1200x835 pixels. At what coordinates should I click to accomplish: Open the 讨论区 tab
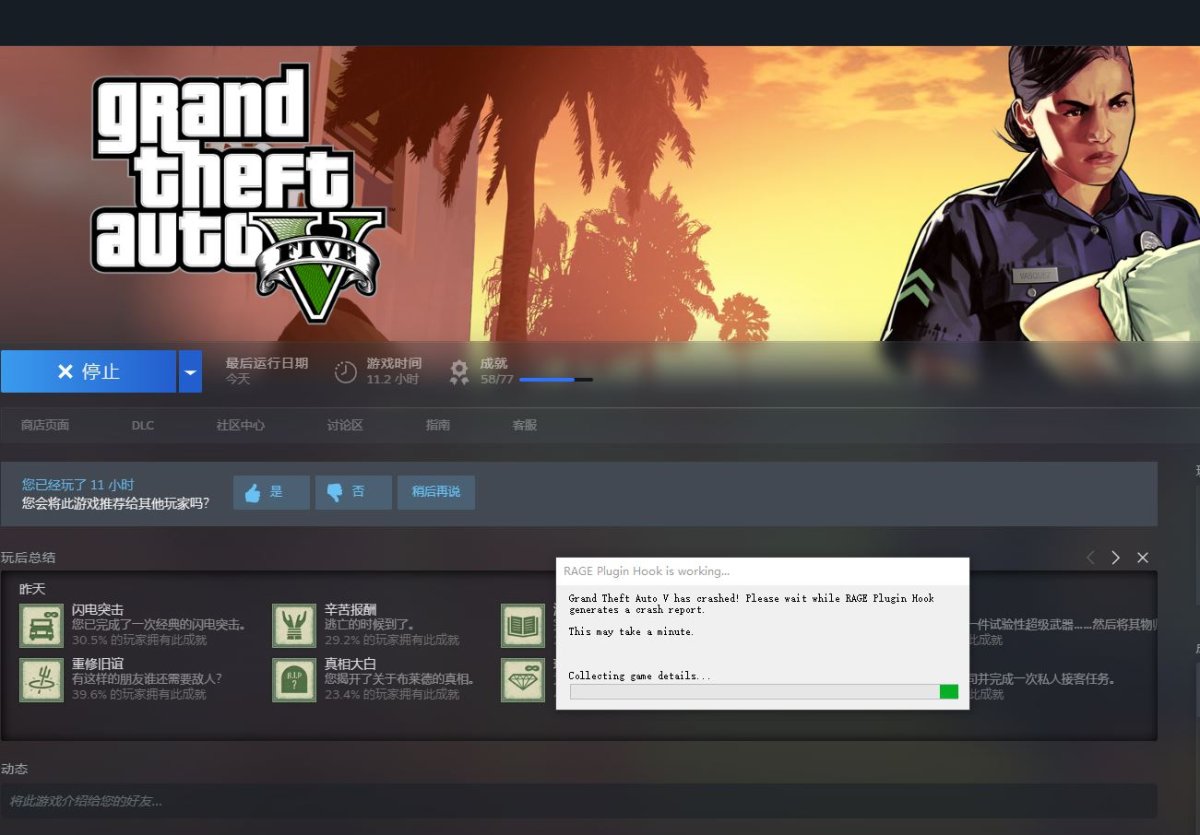[344, 425]
